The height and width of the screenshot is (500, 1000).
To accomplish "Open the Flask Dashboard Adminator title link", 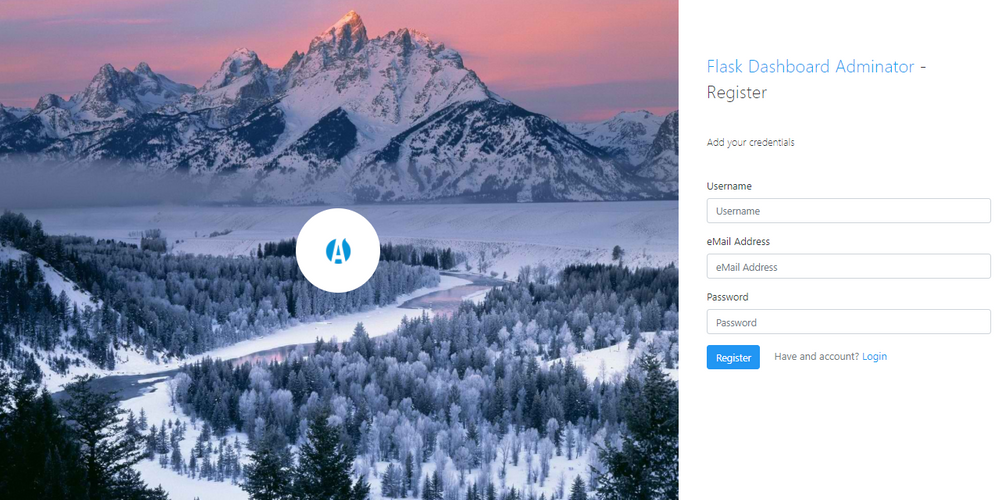I will (x=810, y=66).
